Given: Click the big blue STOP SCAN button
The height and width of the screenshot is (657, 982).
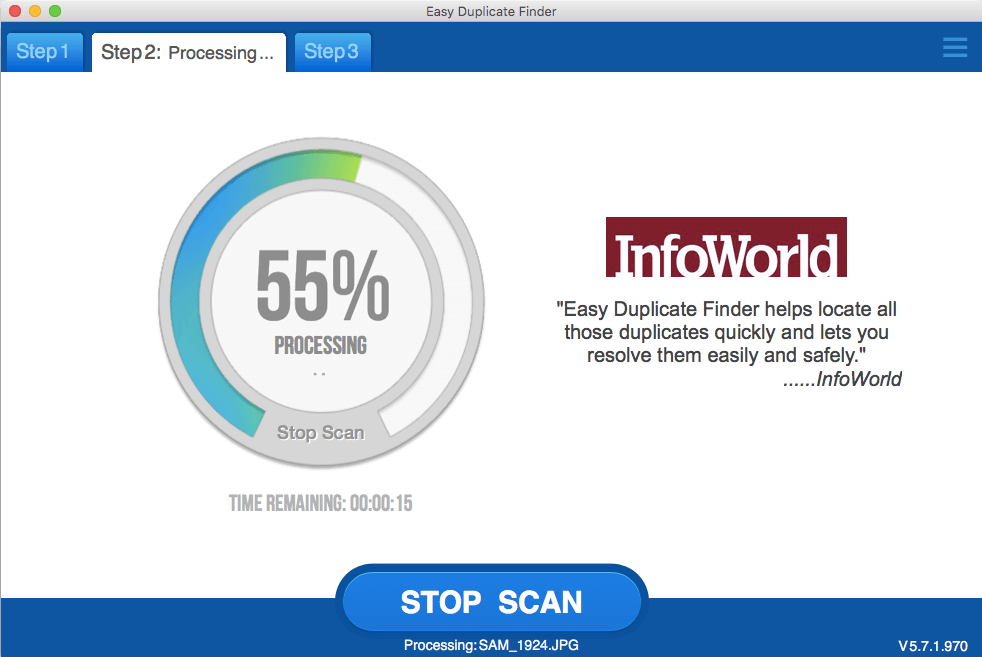Looking at the screenshot, I should [x=492, y=601].
